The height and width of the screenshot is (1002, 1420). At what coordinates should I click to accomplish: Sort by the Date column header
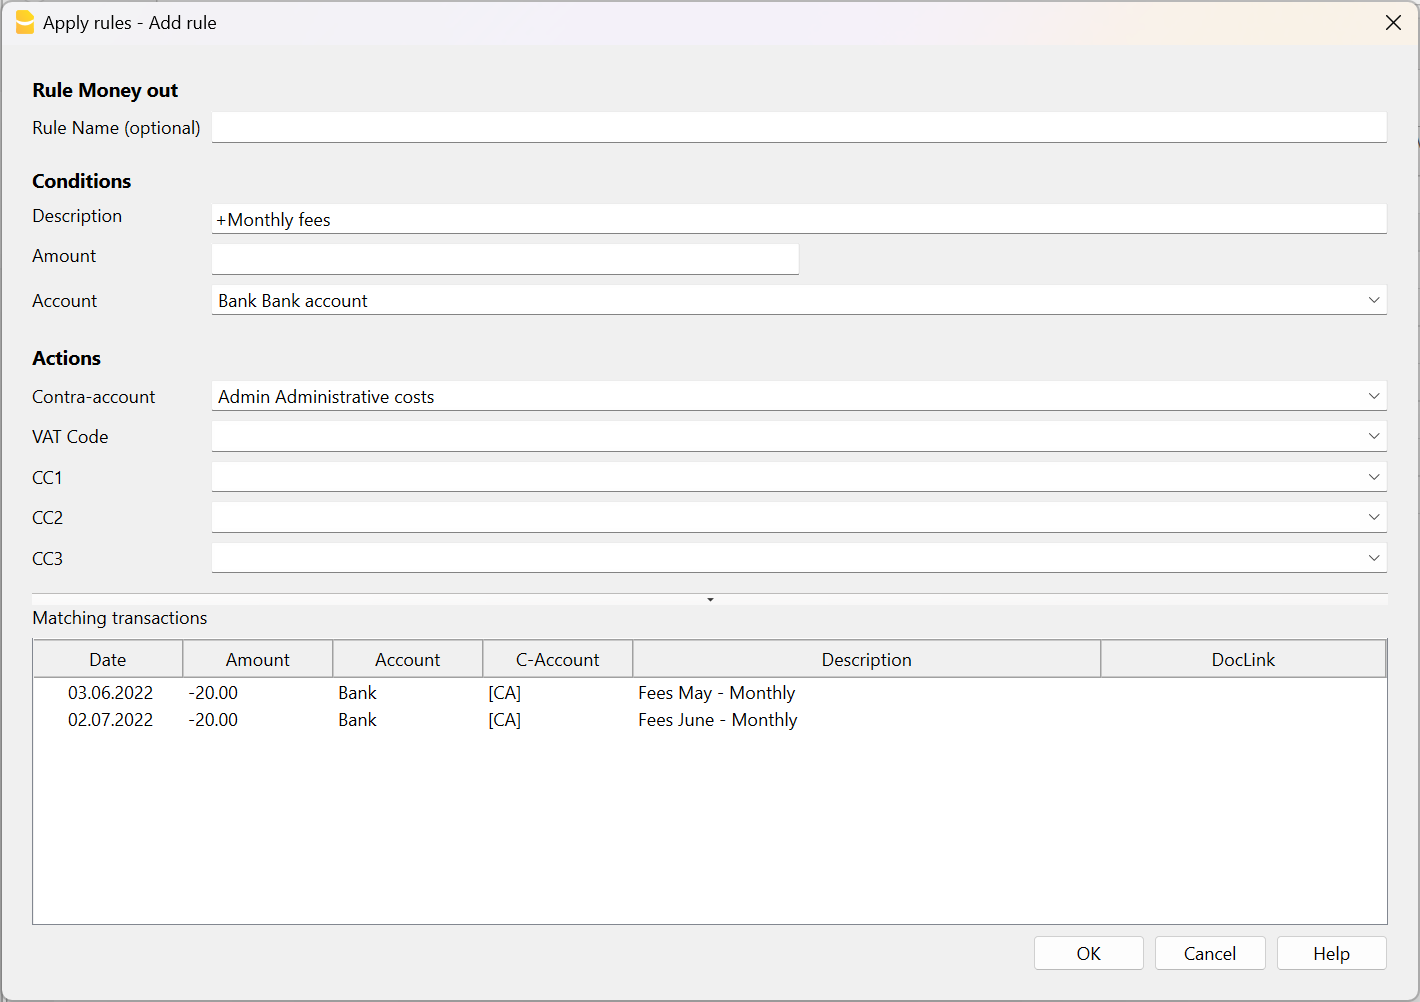click(x=108, y=660)
